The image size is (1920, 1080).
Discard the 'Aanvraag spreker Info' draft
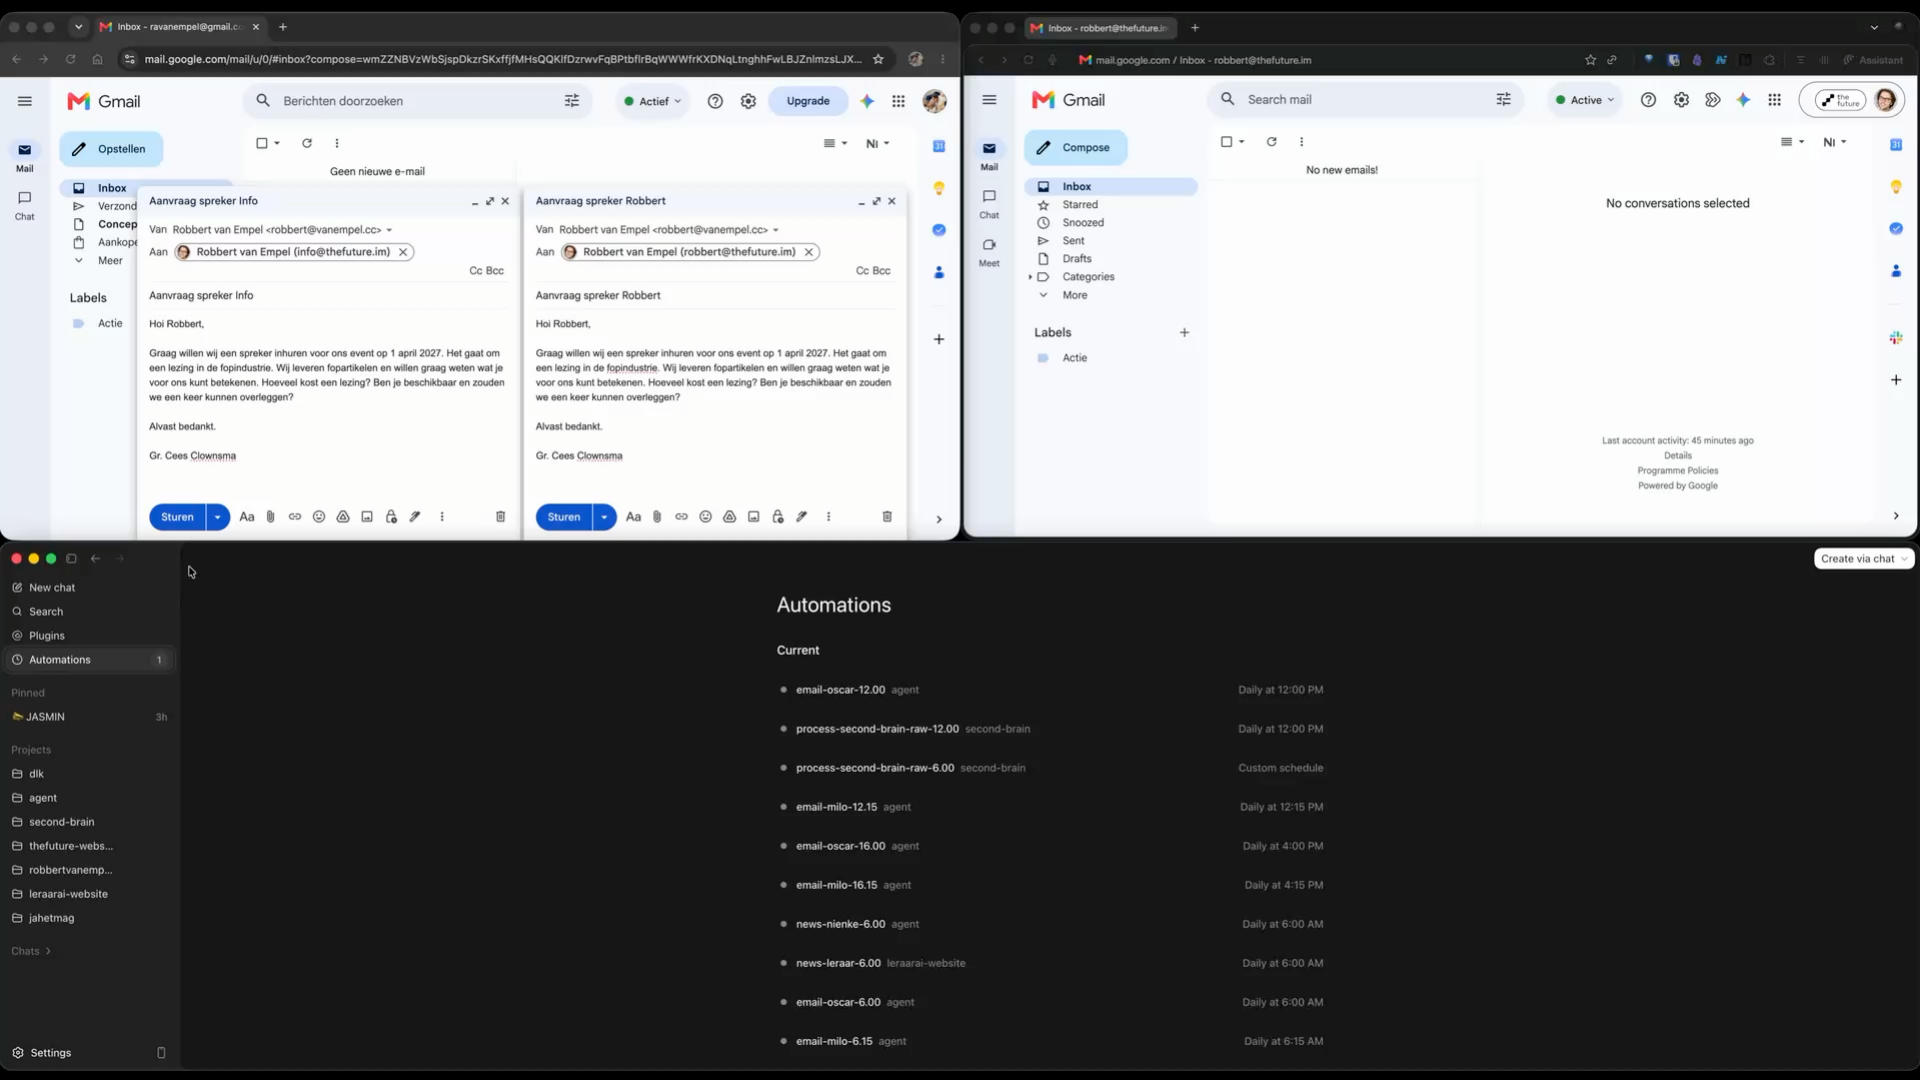[500, 517]
